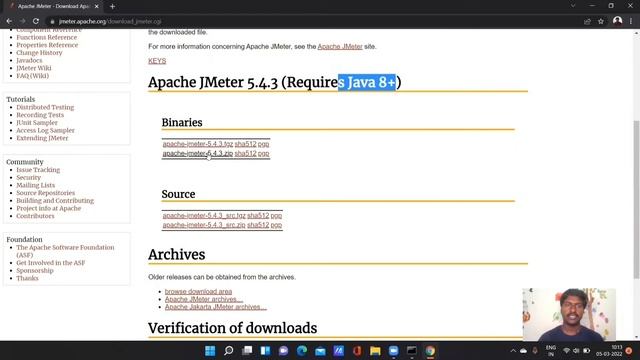Switch to Zoom app on taskbar

click(393, 351)
